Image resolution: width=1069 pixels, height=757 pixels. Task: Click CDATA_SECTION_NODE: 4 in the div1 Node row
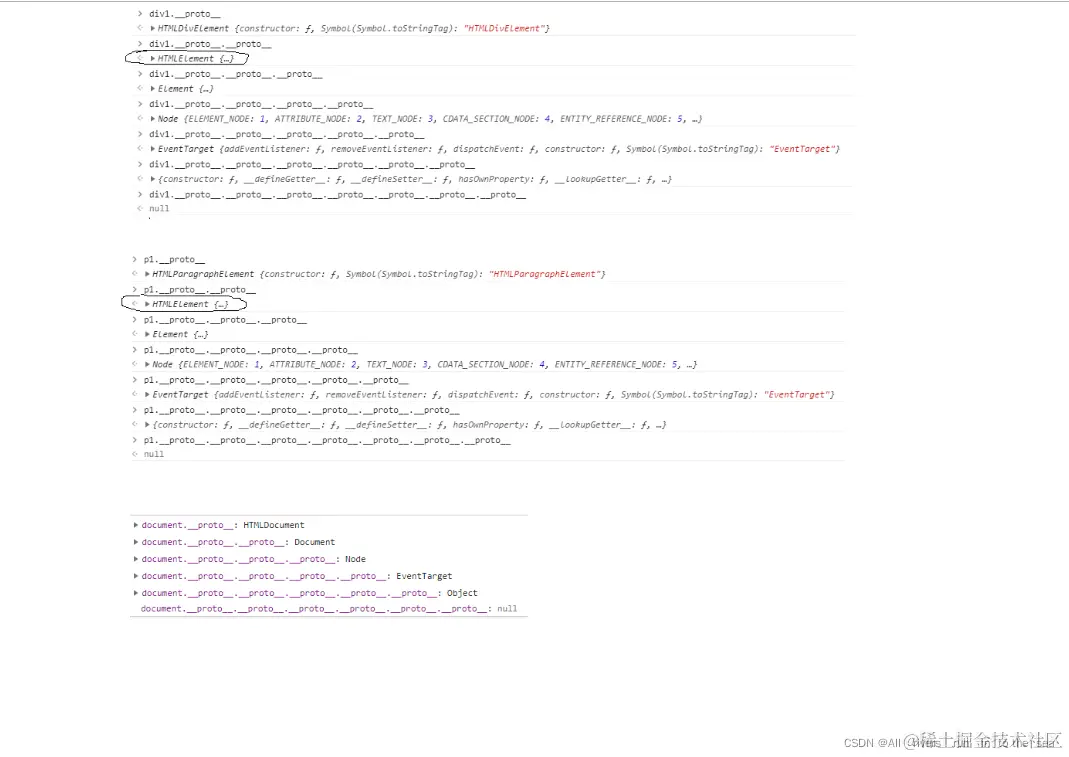[x=496, y=119]
